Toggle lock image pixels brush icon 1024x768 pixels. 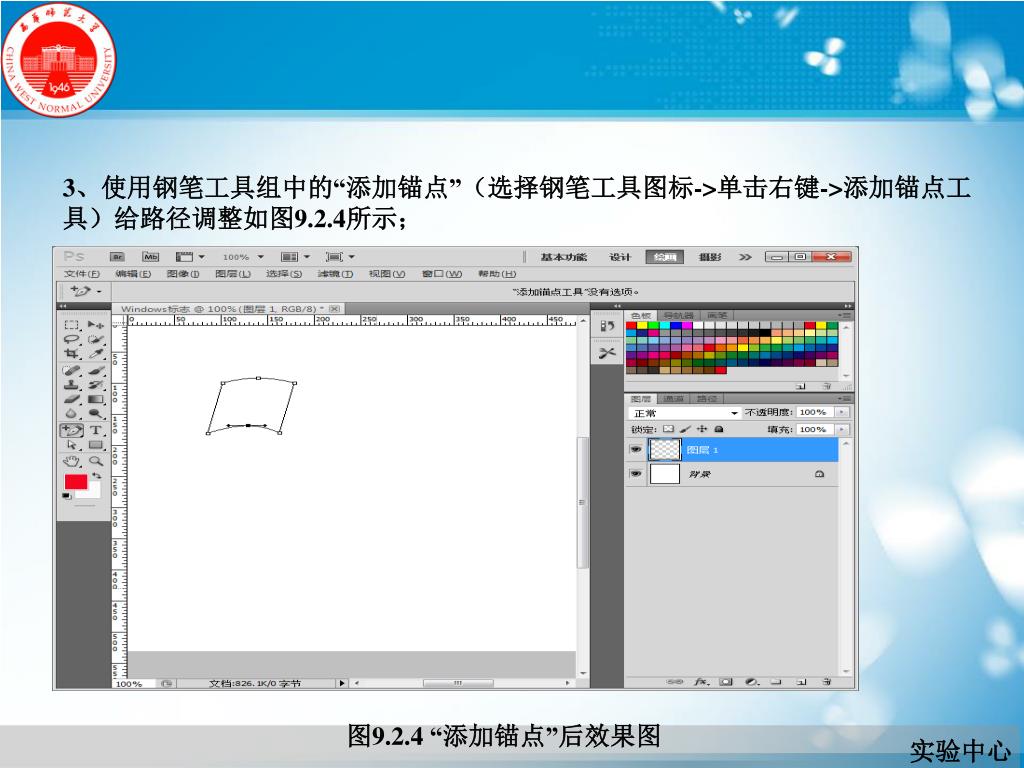tap(685, 429)
